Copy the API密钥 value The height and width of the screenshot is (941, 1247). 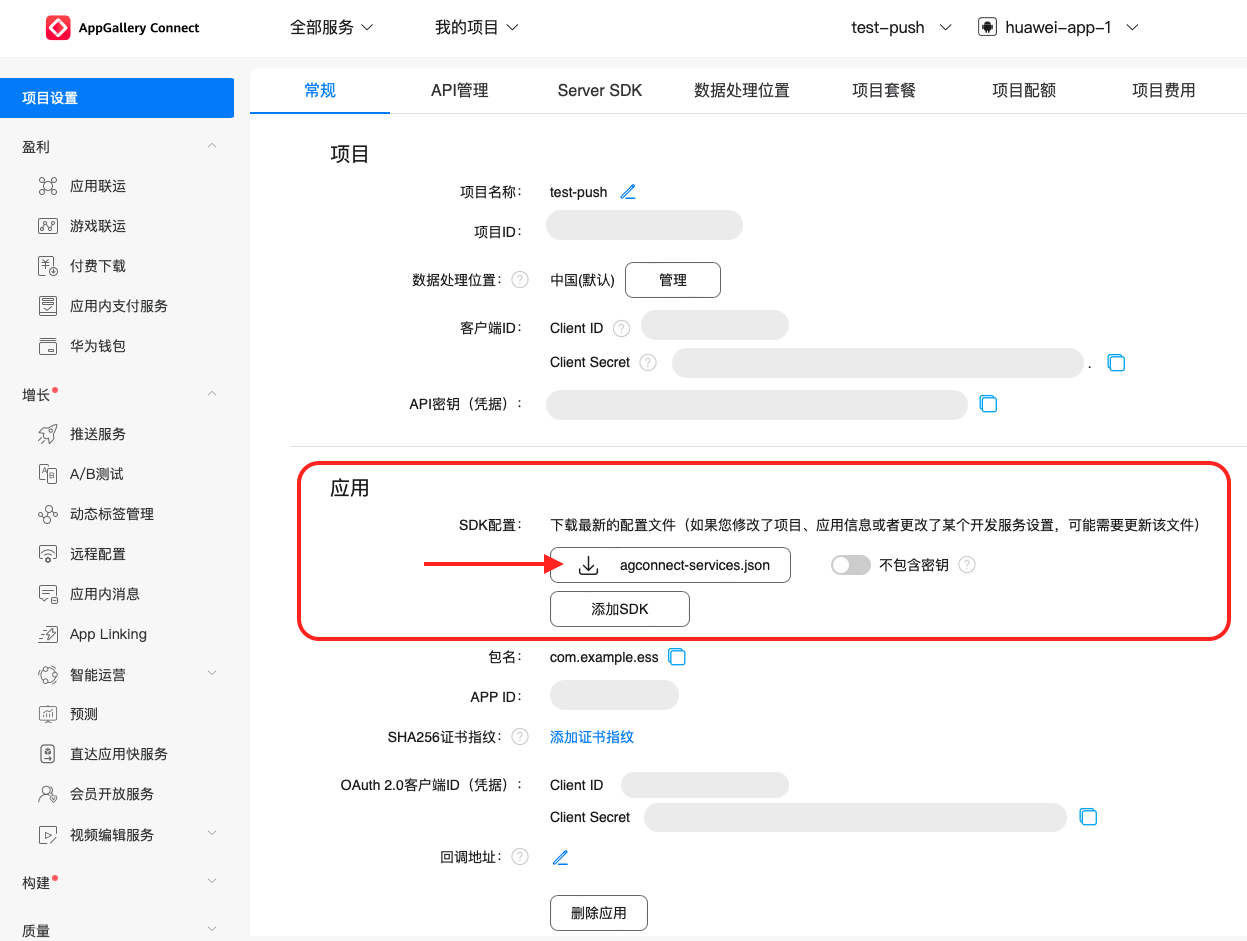988,404
